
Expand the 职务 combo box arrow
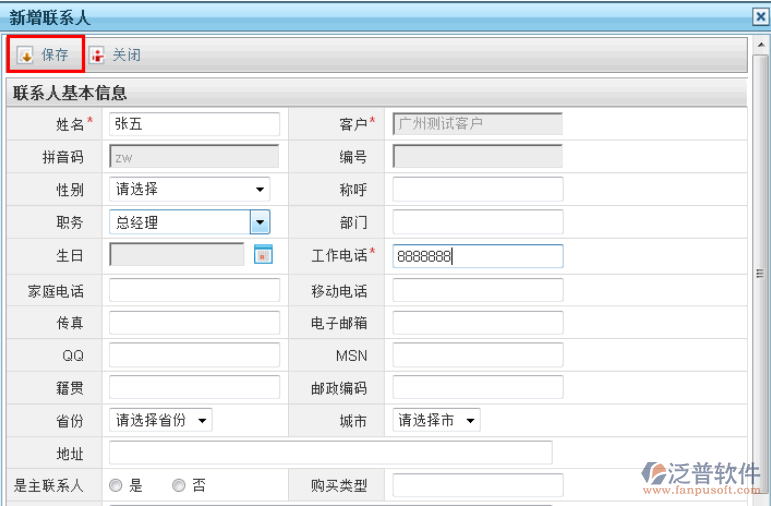(260, 222)
